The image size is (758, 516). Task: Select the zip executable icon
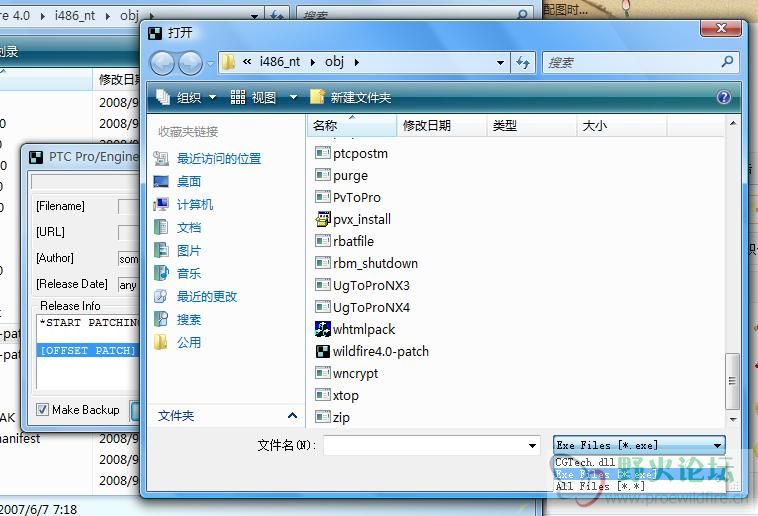[x=323, y=417]
